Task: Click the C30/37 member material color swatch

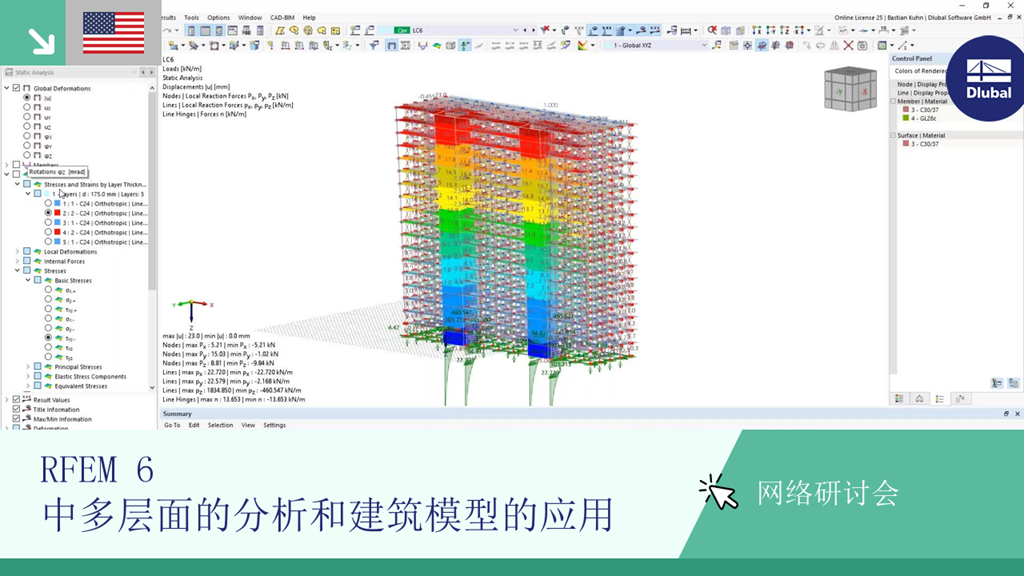Action: point(906,110)
